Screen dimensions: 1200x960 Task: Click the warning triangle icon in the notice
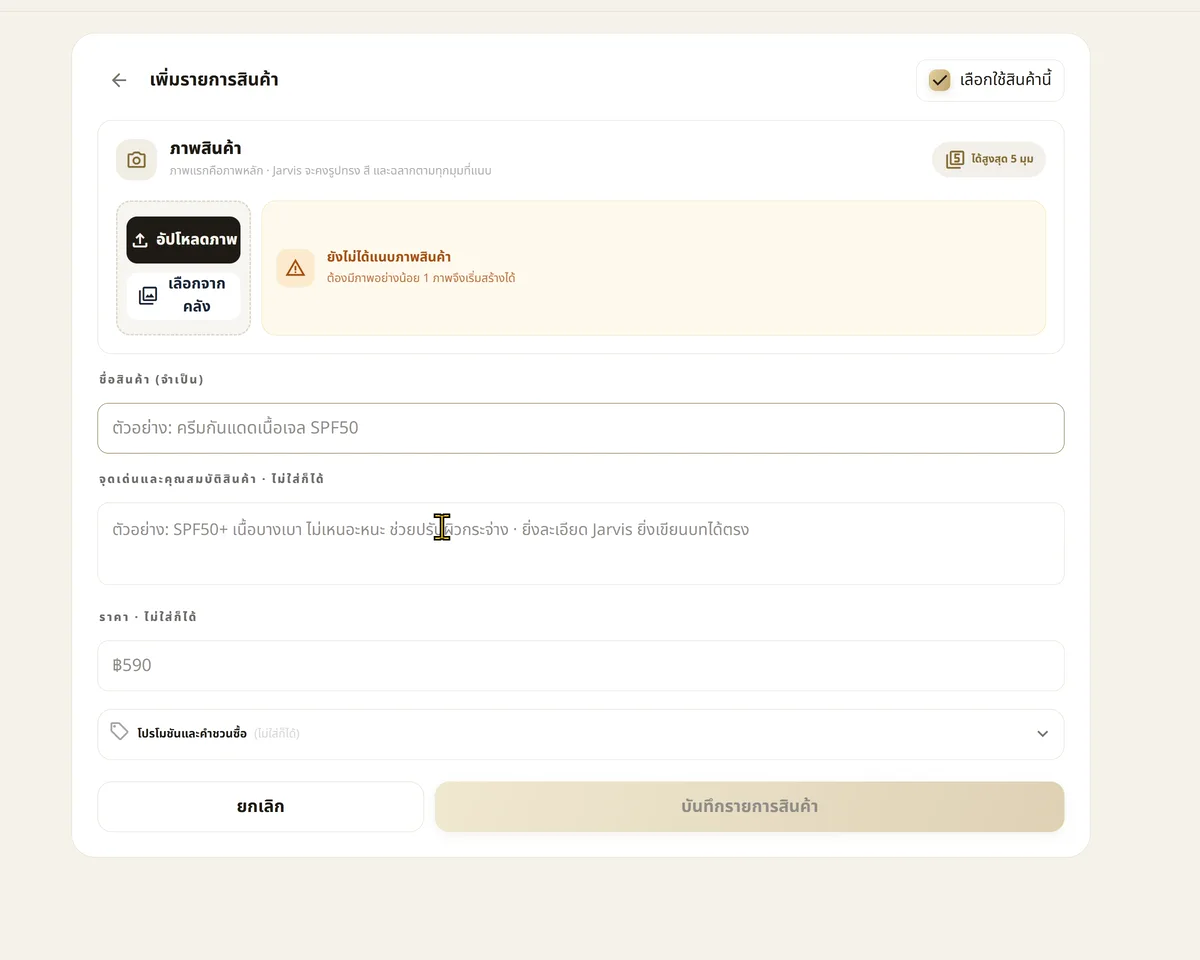coord(295,268)
